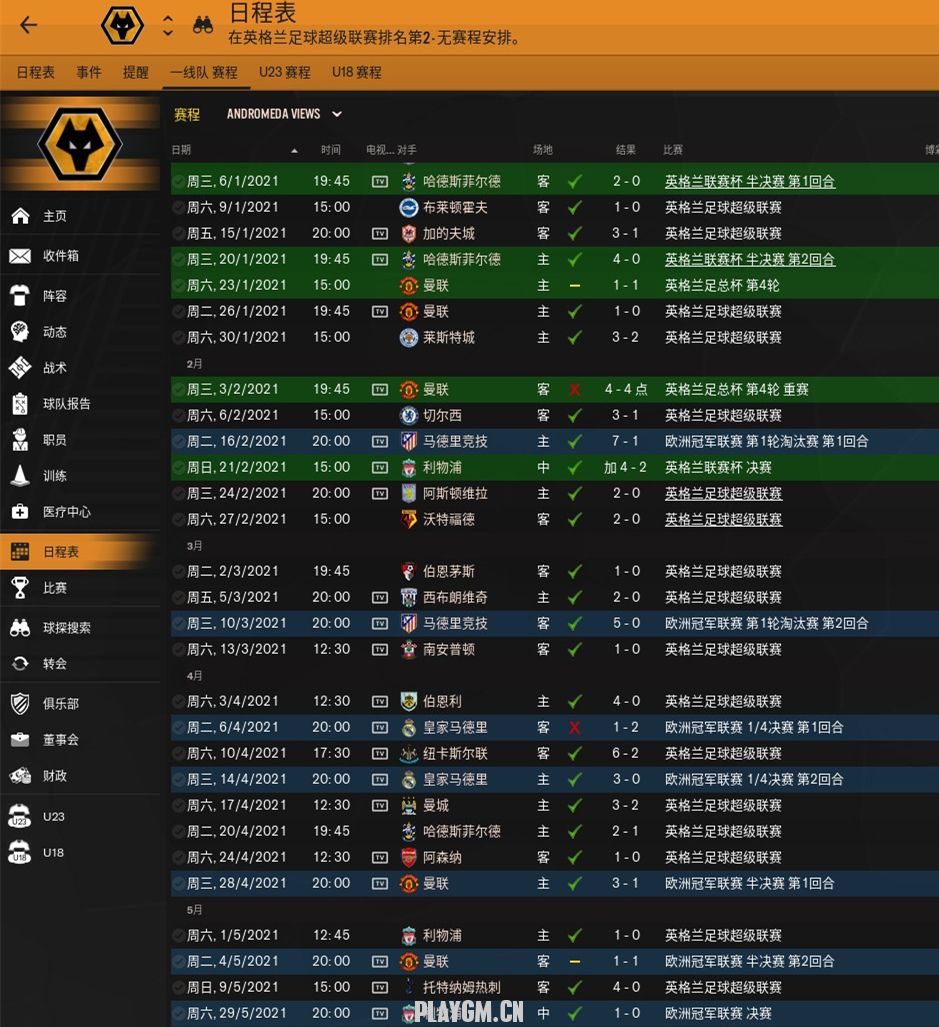Open 财政 finances in the sidebar
939x1027 pixels.
point(54,776)
